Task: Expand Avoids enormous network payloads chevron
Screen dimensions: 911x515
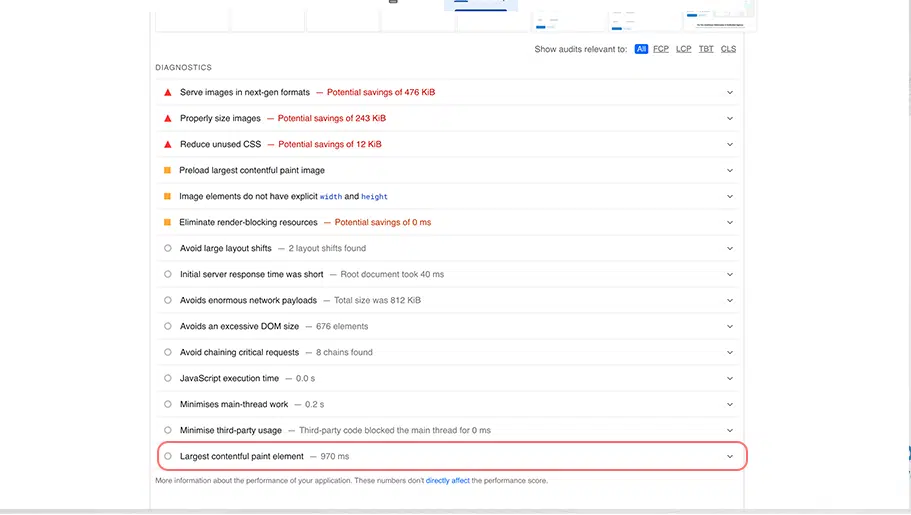Action: tap(730, 301)
